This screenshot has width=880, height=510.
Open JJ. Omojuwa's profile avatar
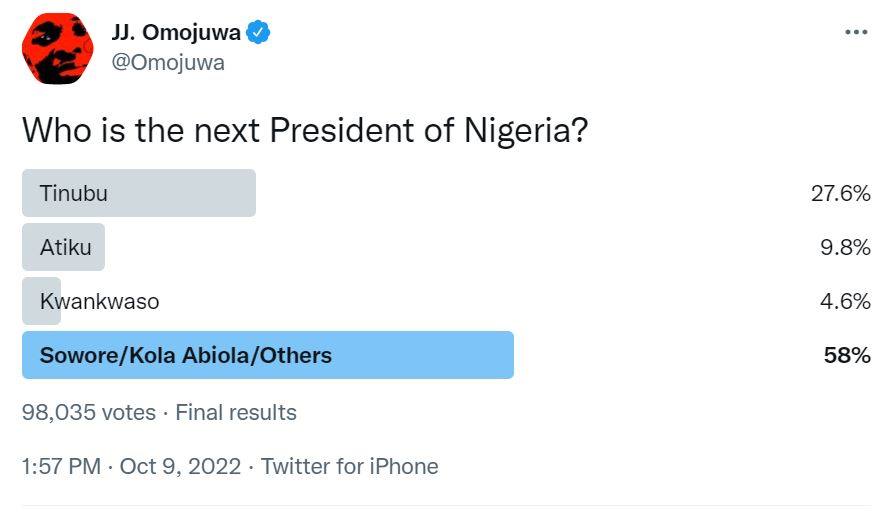tap(57, 49)
